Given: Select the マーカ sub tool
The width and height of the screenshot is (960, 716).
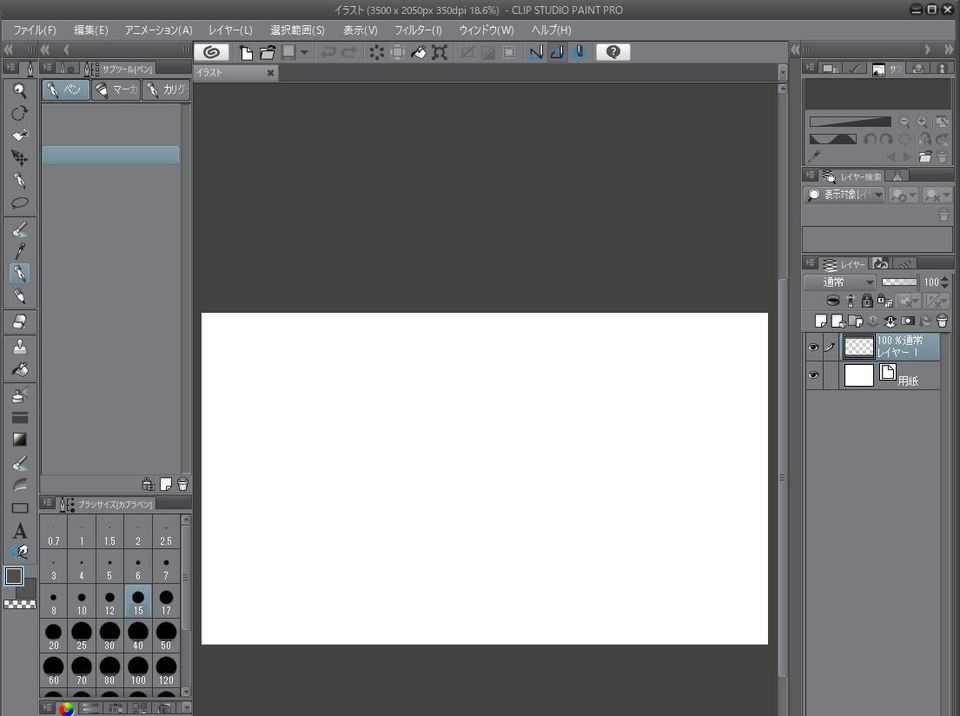Looking at the screenshot, I should pos(118,89).
